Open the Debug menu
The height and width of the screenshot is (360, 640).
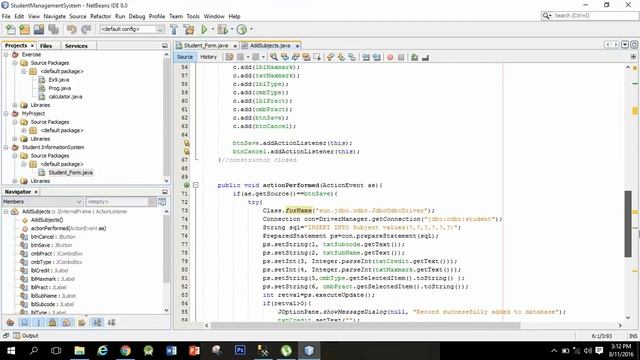(137, 16)
